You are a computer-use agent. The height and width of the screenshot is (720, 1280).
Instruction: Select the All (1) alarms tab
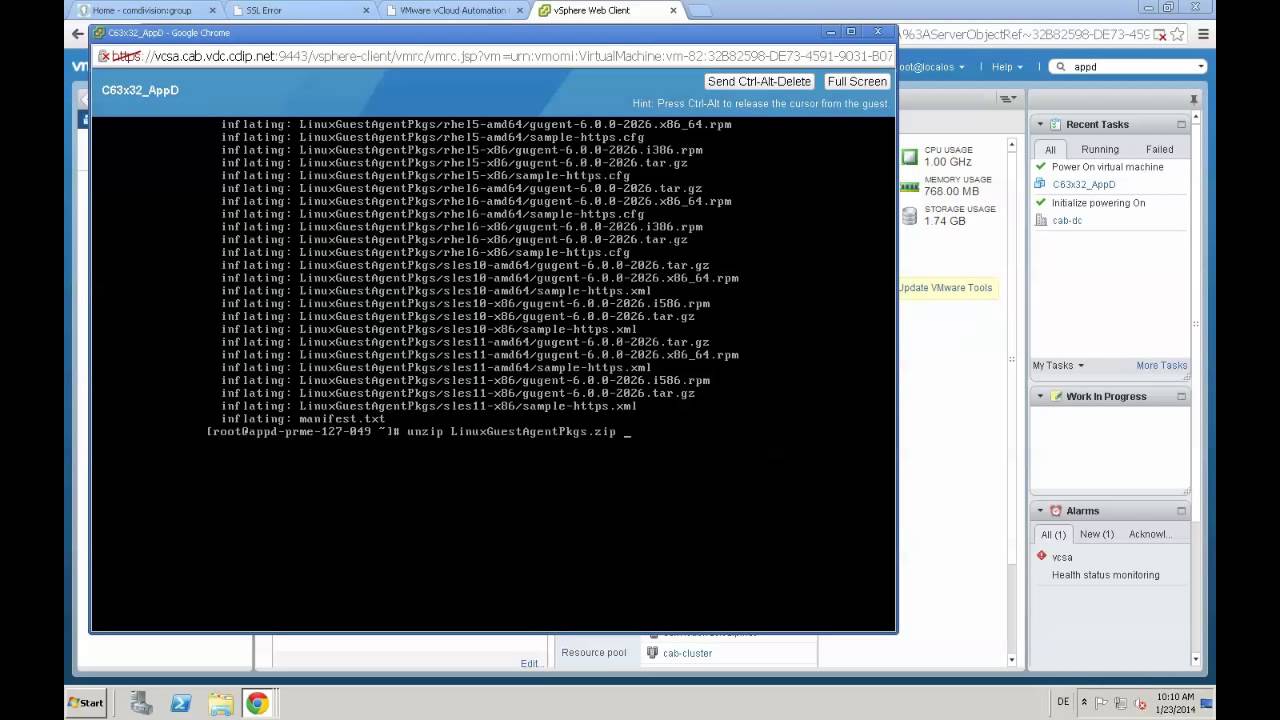[x=1053, y=534]
